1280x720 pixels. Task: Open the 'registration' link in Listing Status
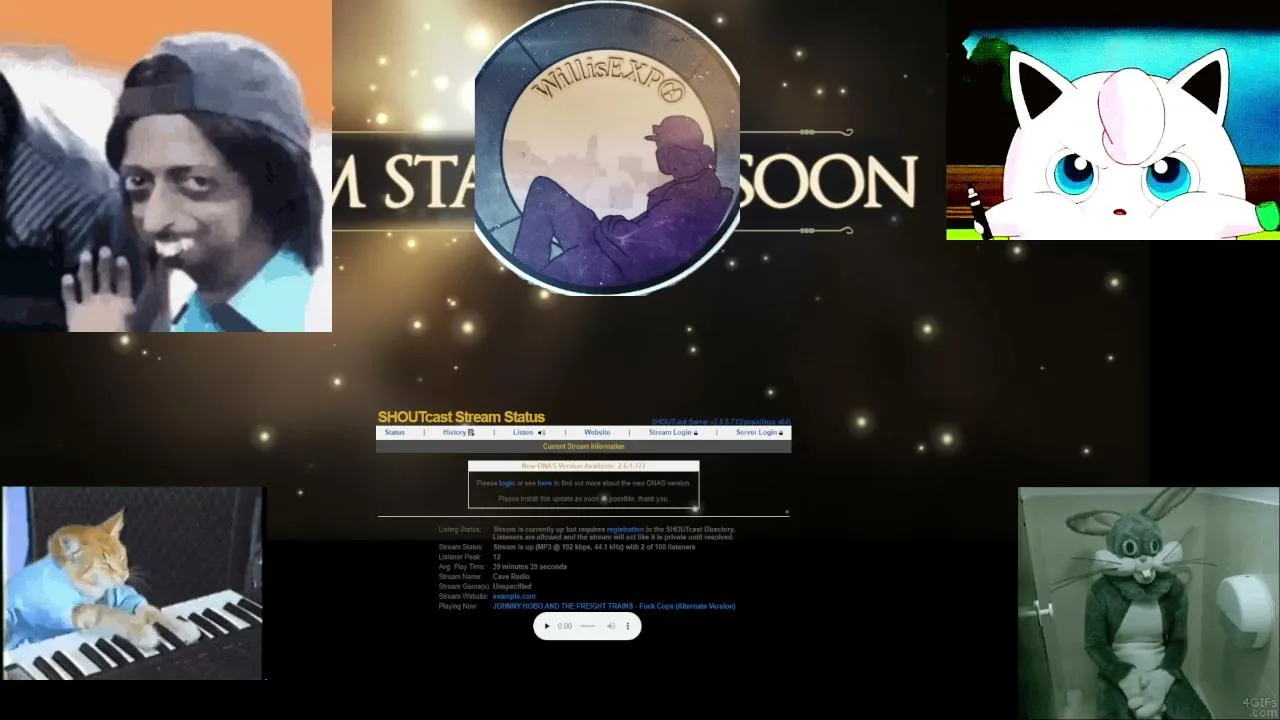tap(625, 529)
